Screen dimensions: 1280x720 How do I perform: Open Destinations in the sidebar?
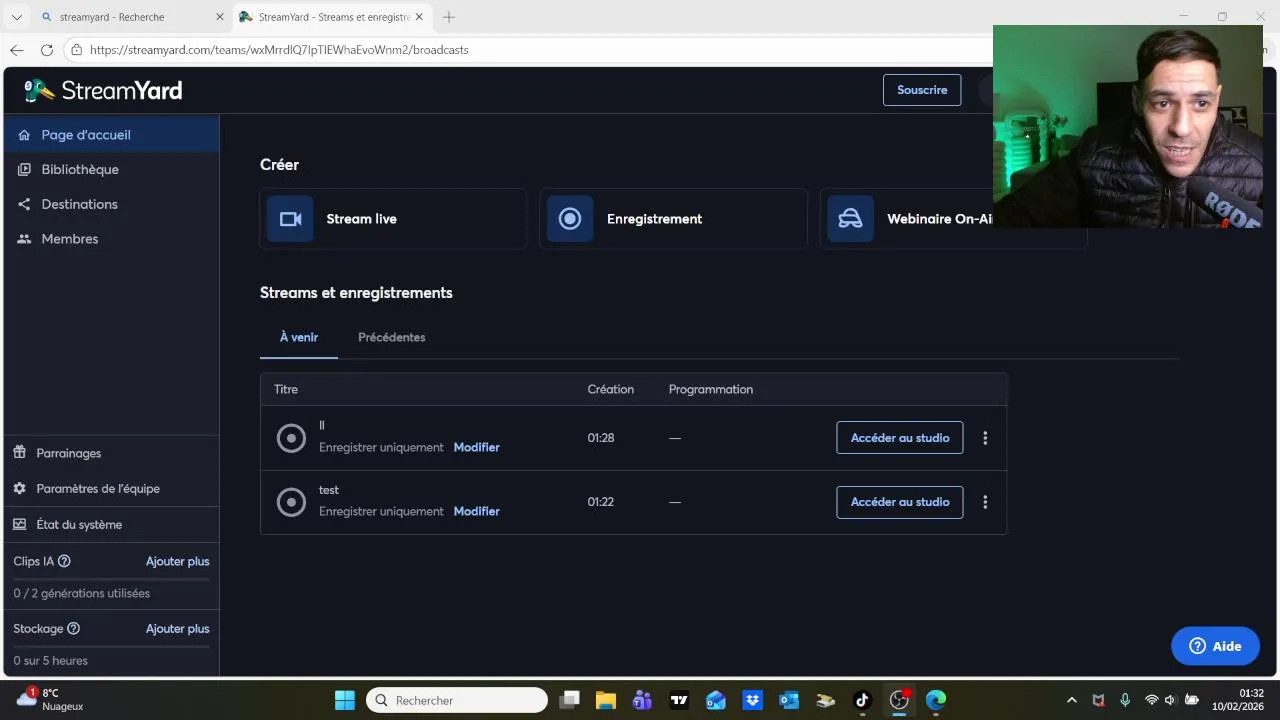[110, 204]
